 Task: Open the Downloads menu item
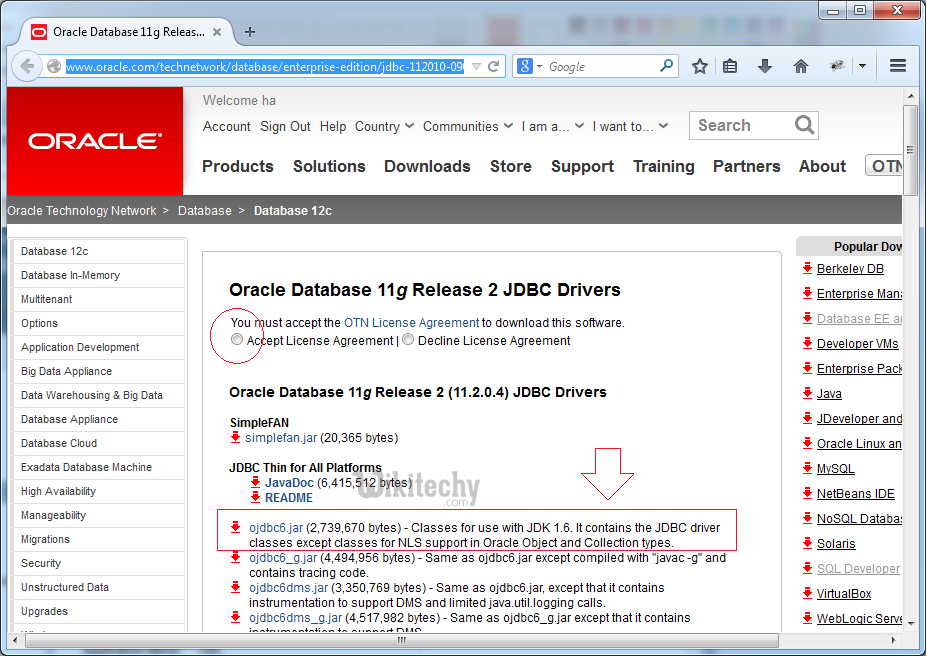[427, 167]
